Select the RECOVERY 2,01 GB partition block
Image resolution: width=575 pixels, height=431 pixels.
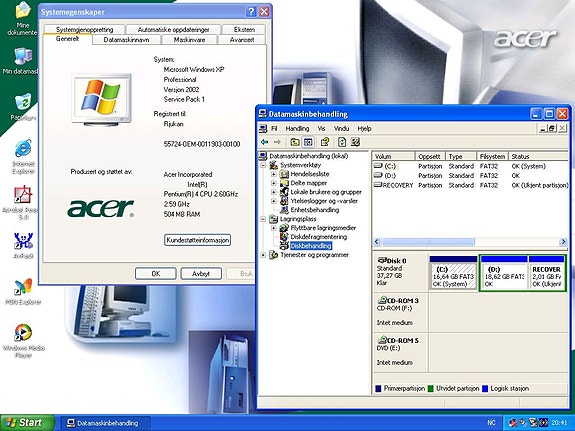[546, 273]
